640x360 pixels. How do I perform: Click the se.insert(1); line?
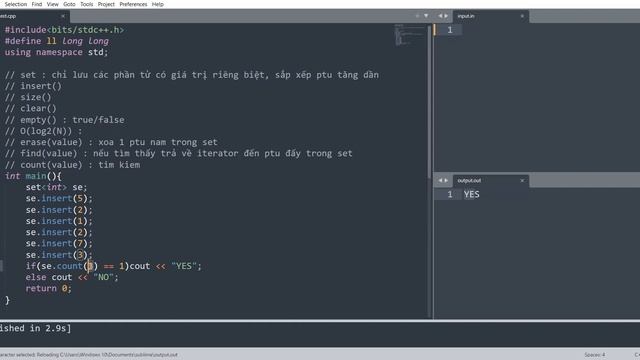click(59, 221)
